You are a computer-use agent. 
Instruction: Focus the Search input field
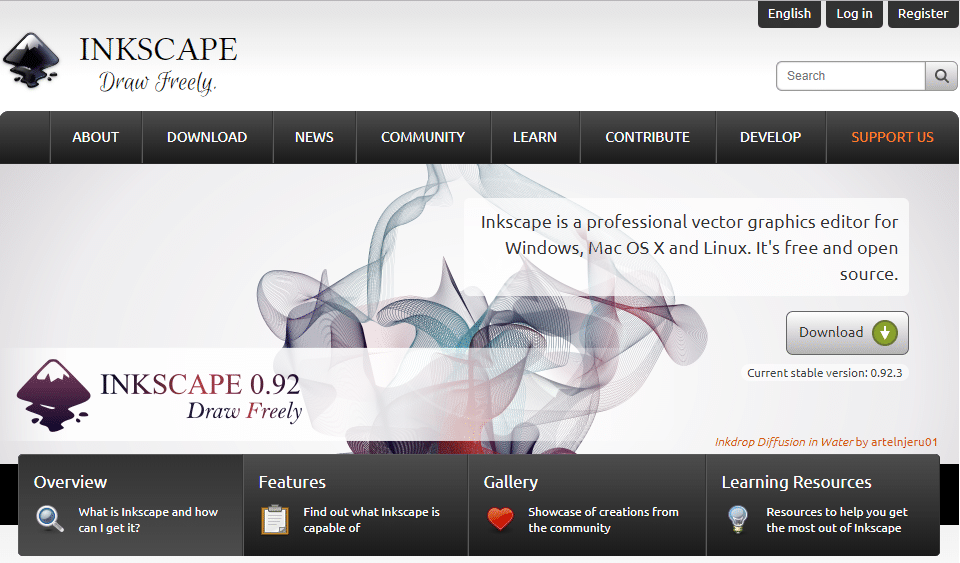pyautogui.click(x=850, y=76)
